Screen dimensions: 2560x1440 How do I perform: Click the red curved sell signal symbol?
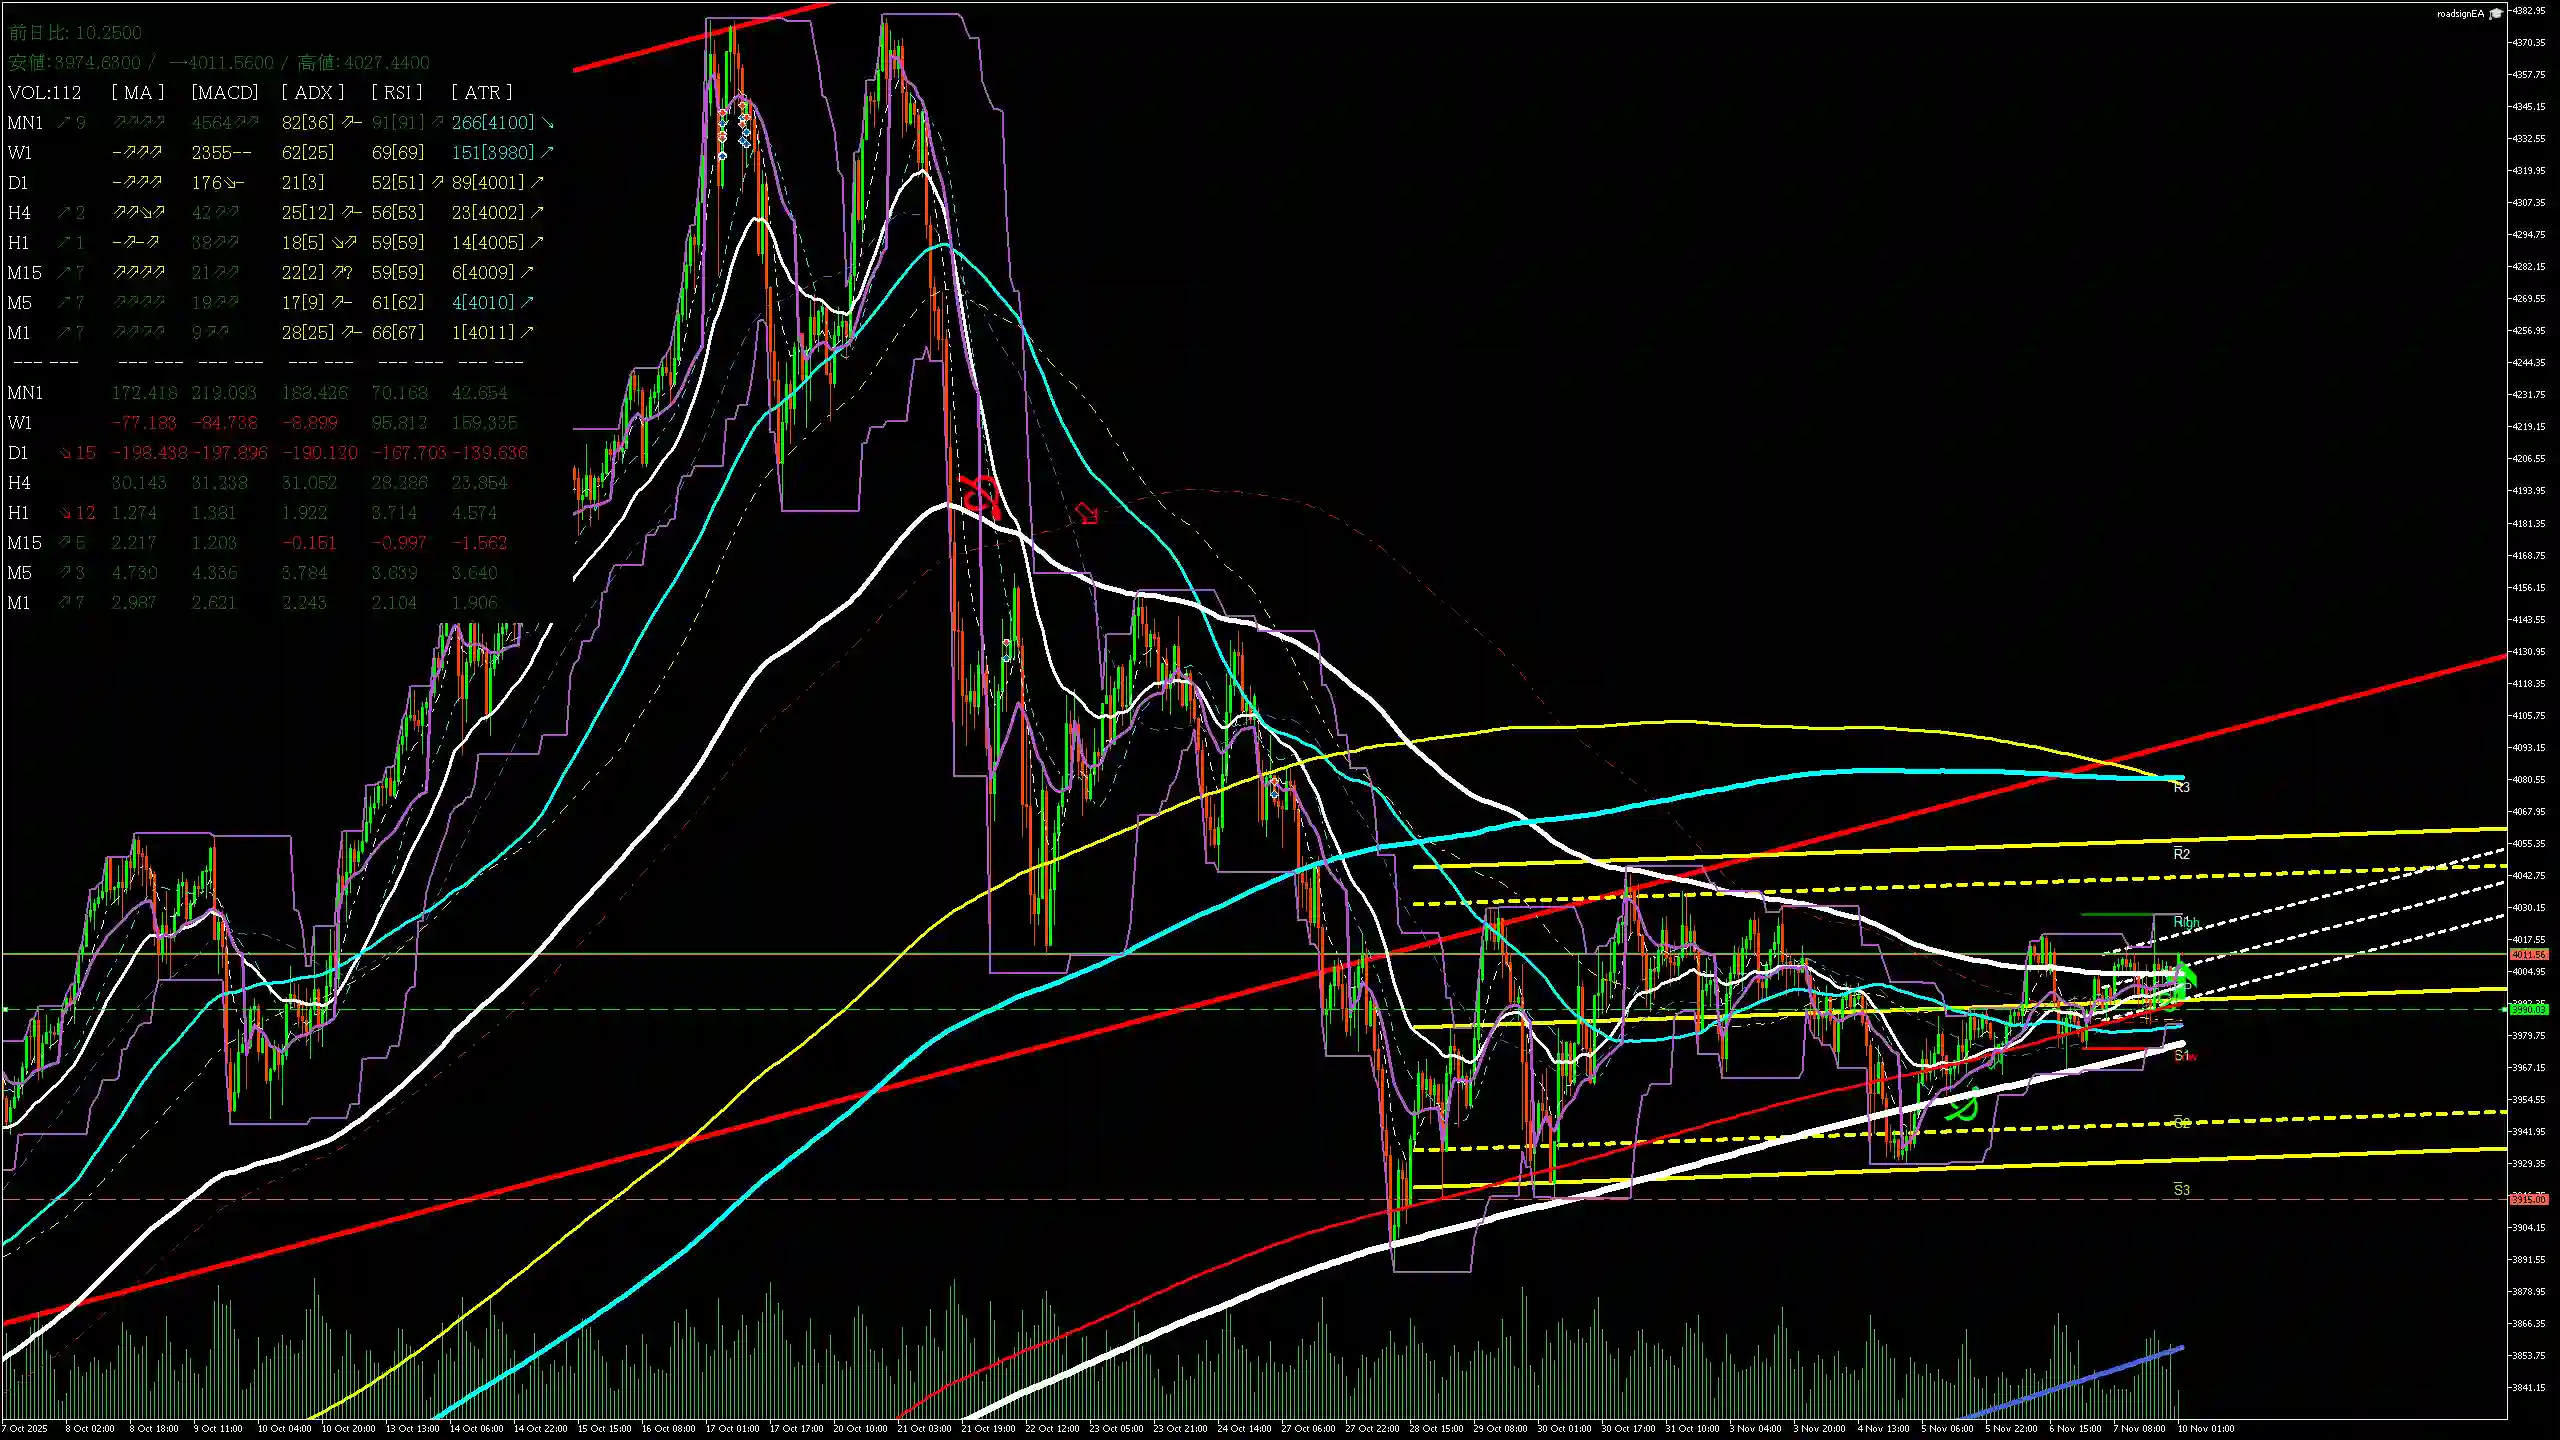(980, 496)
